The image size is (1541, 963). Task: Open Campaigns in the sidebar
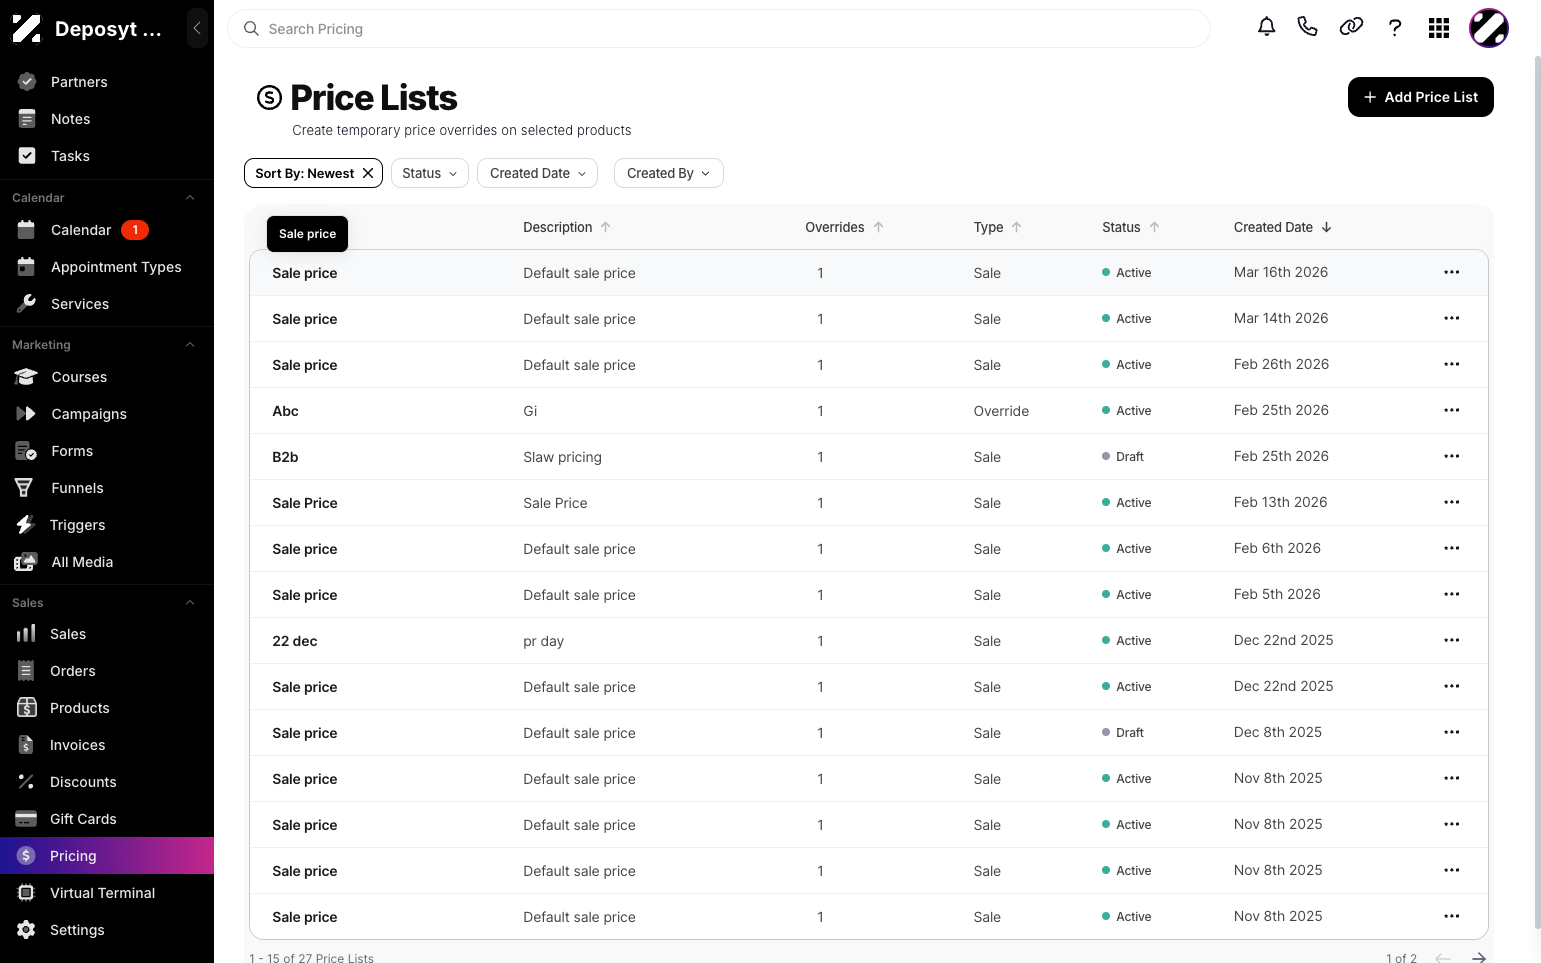click(107, 414)
